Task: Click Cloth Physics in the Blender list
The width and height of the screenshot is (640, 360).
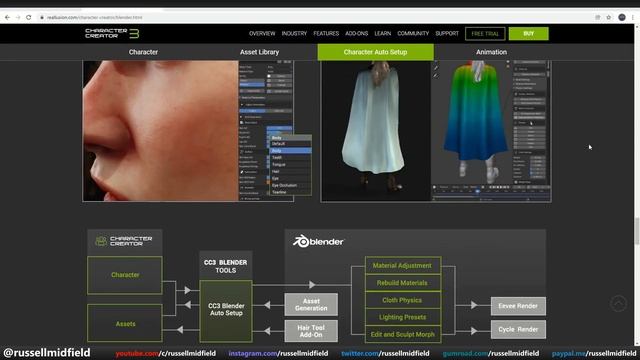Action: [x=402, y=300]
